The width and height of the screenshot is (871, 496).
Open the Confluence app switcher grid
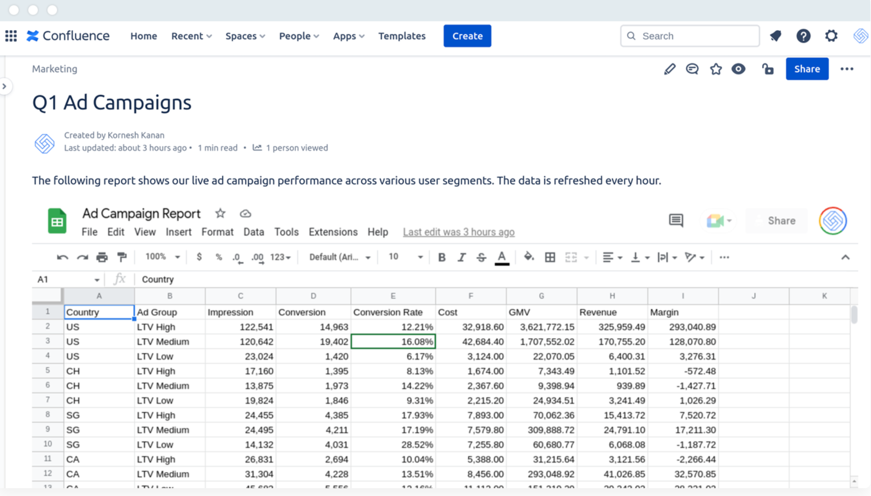click(x=11, y=36)
